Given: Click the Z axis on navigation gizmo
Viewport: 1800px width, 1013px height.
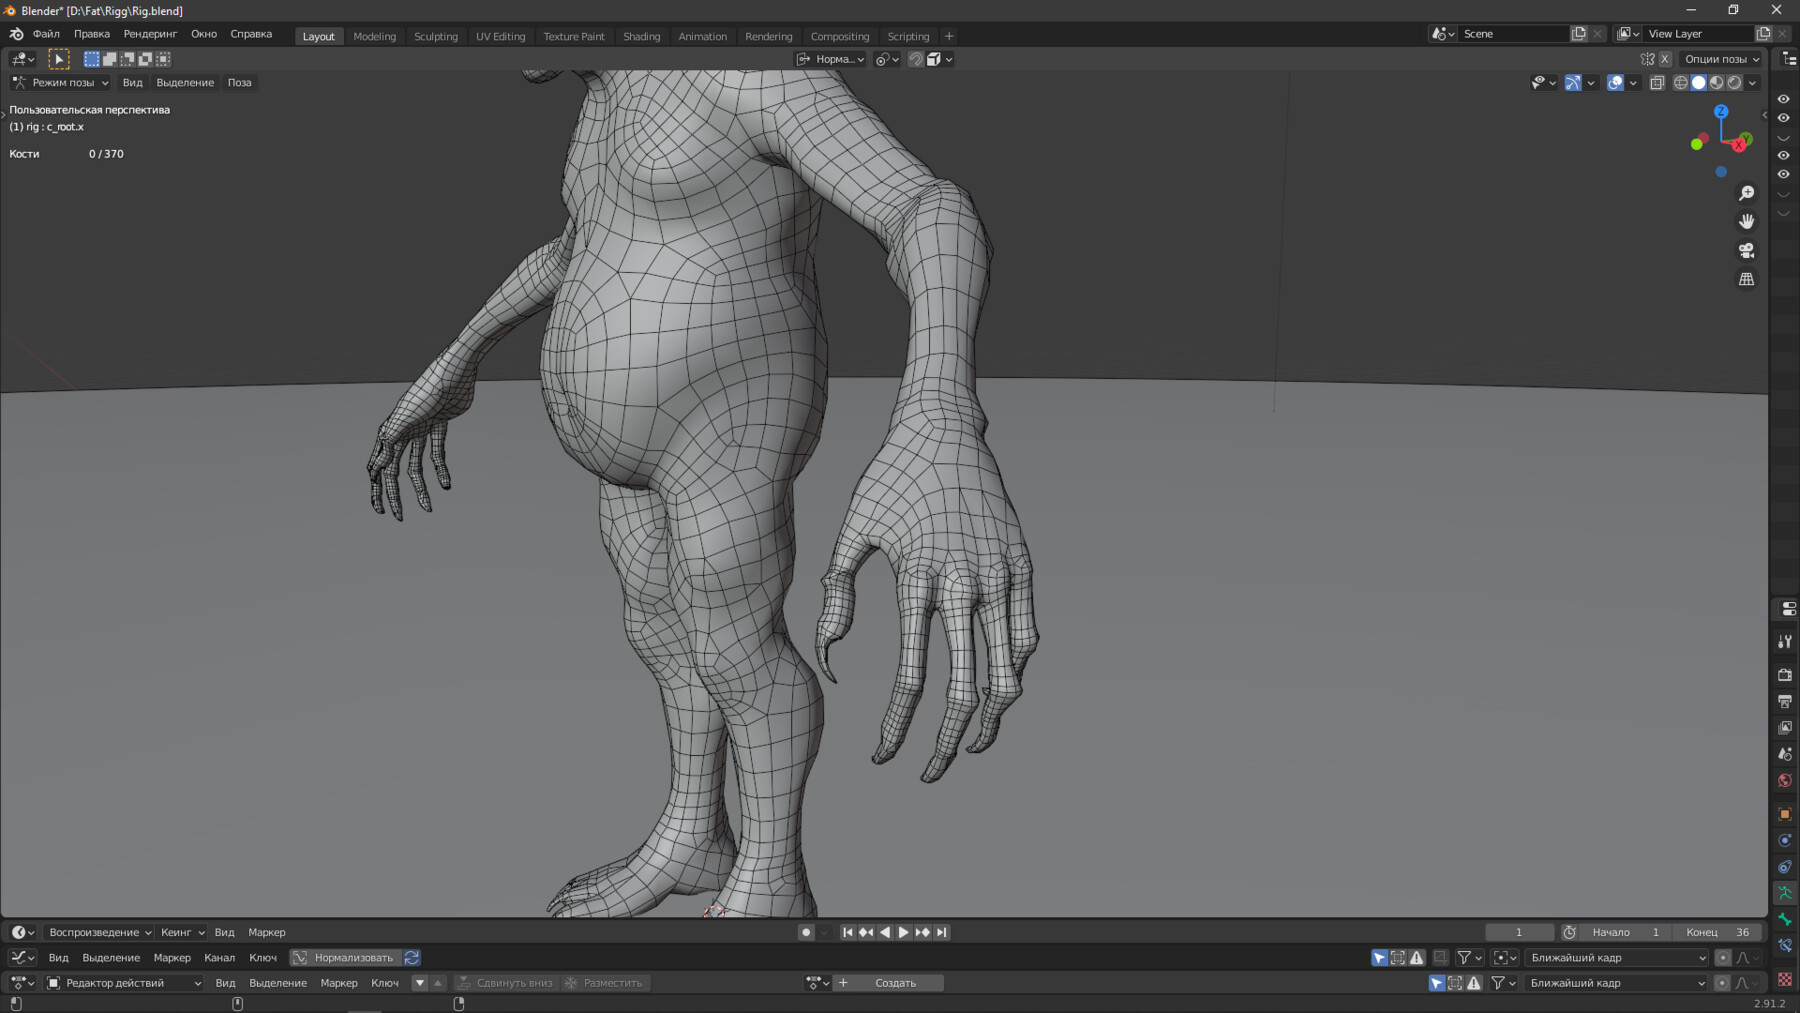Looking at the screenshot, I should [1721, 112].
